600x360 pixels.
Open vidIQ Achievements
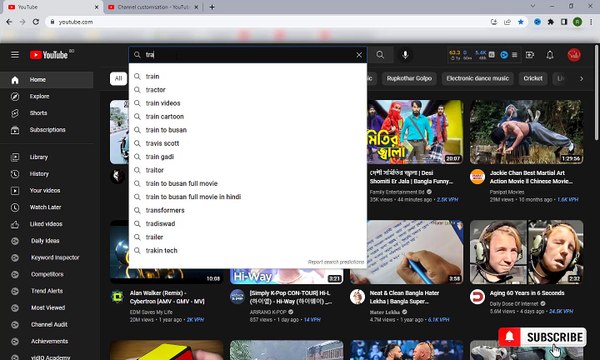[47, 341]
